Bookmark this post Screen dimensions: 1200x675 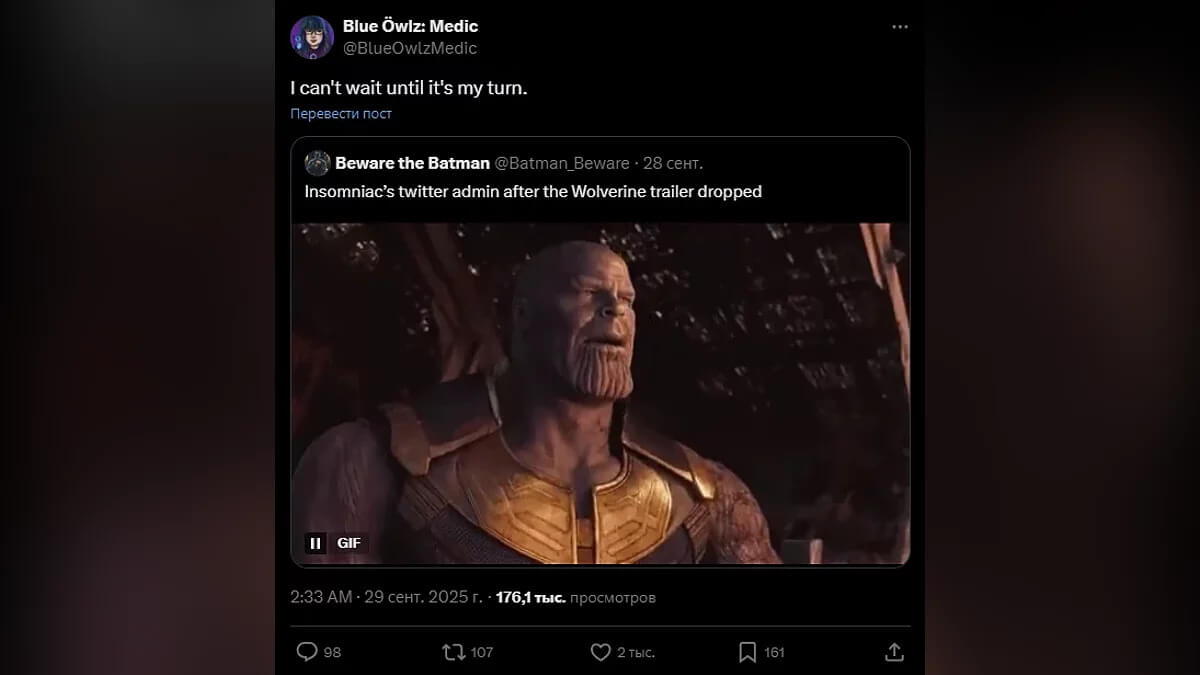[747, 652]
